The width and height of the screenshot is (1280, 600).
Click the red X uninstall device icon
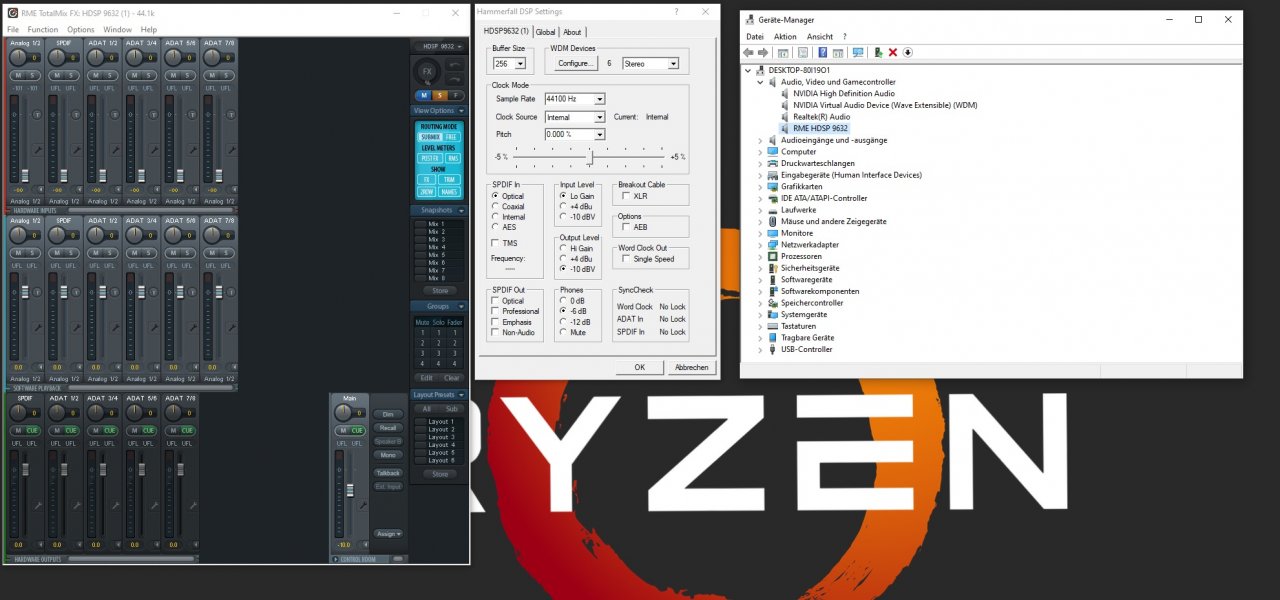coord(893,52)
